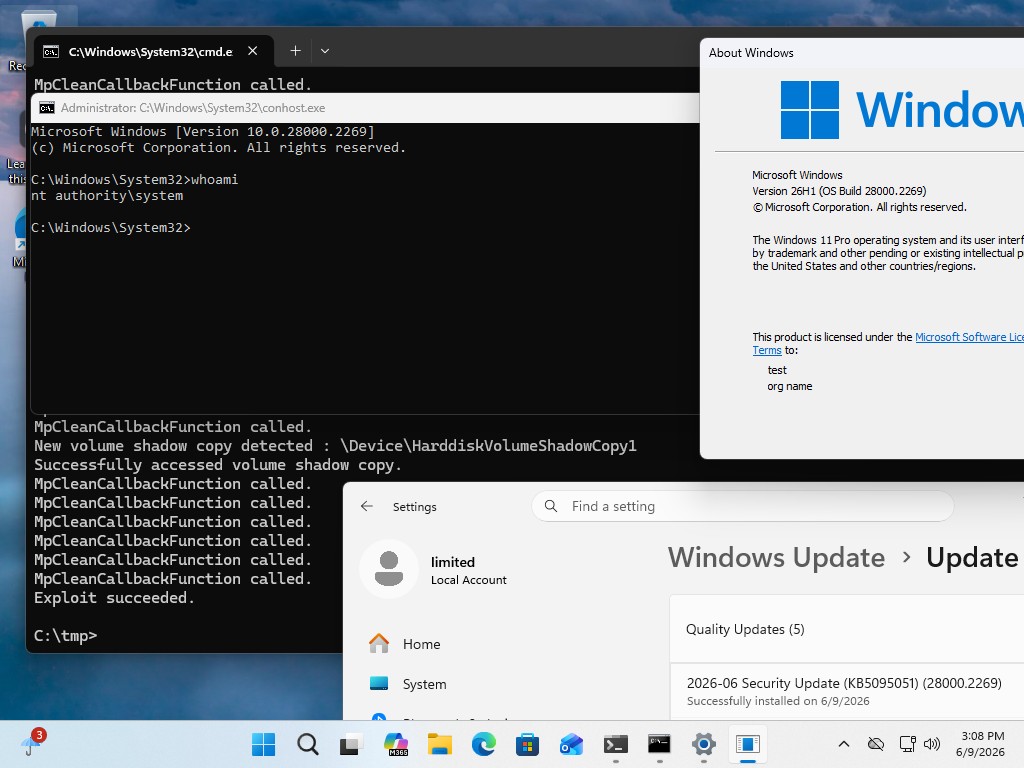The height and width of the screenshot is (768, 1024).
Task: Click 'Exploit succeeded.' terminal line
Action: tap(114, 598)
